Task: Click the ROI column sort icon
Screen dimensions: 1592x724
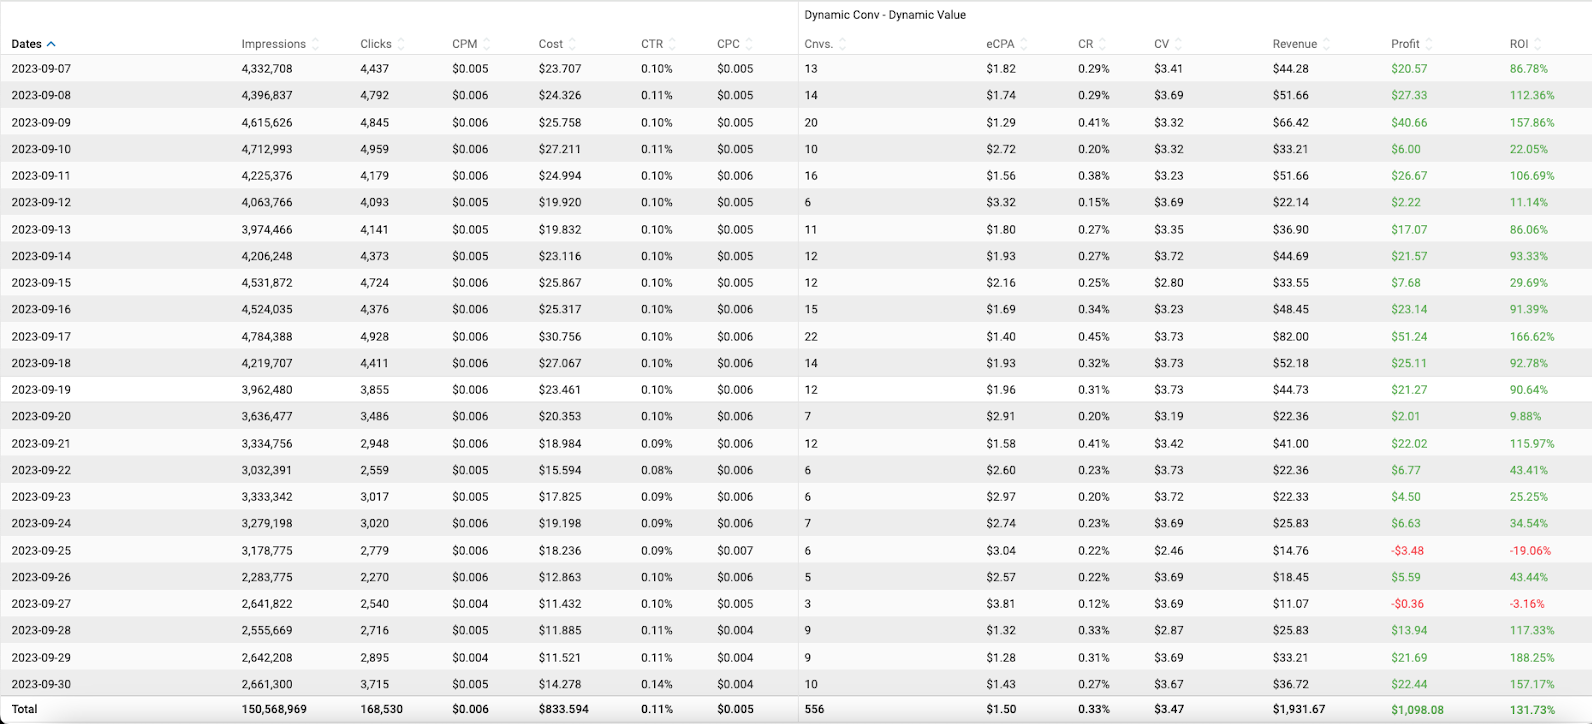Action: [1537, 44]
